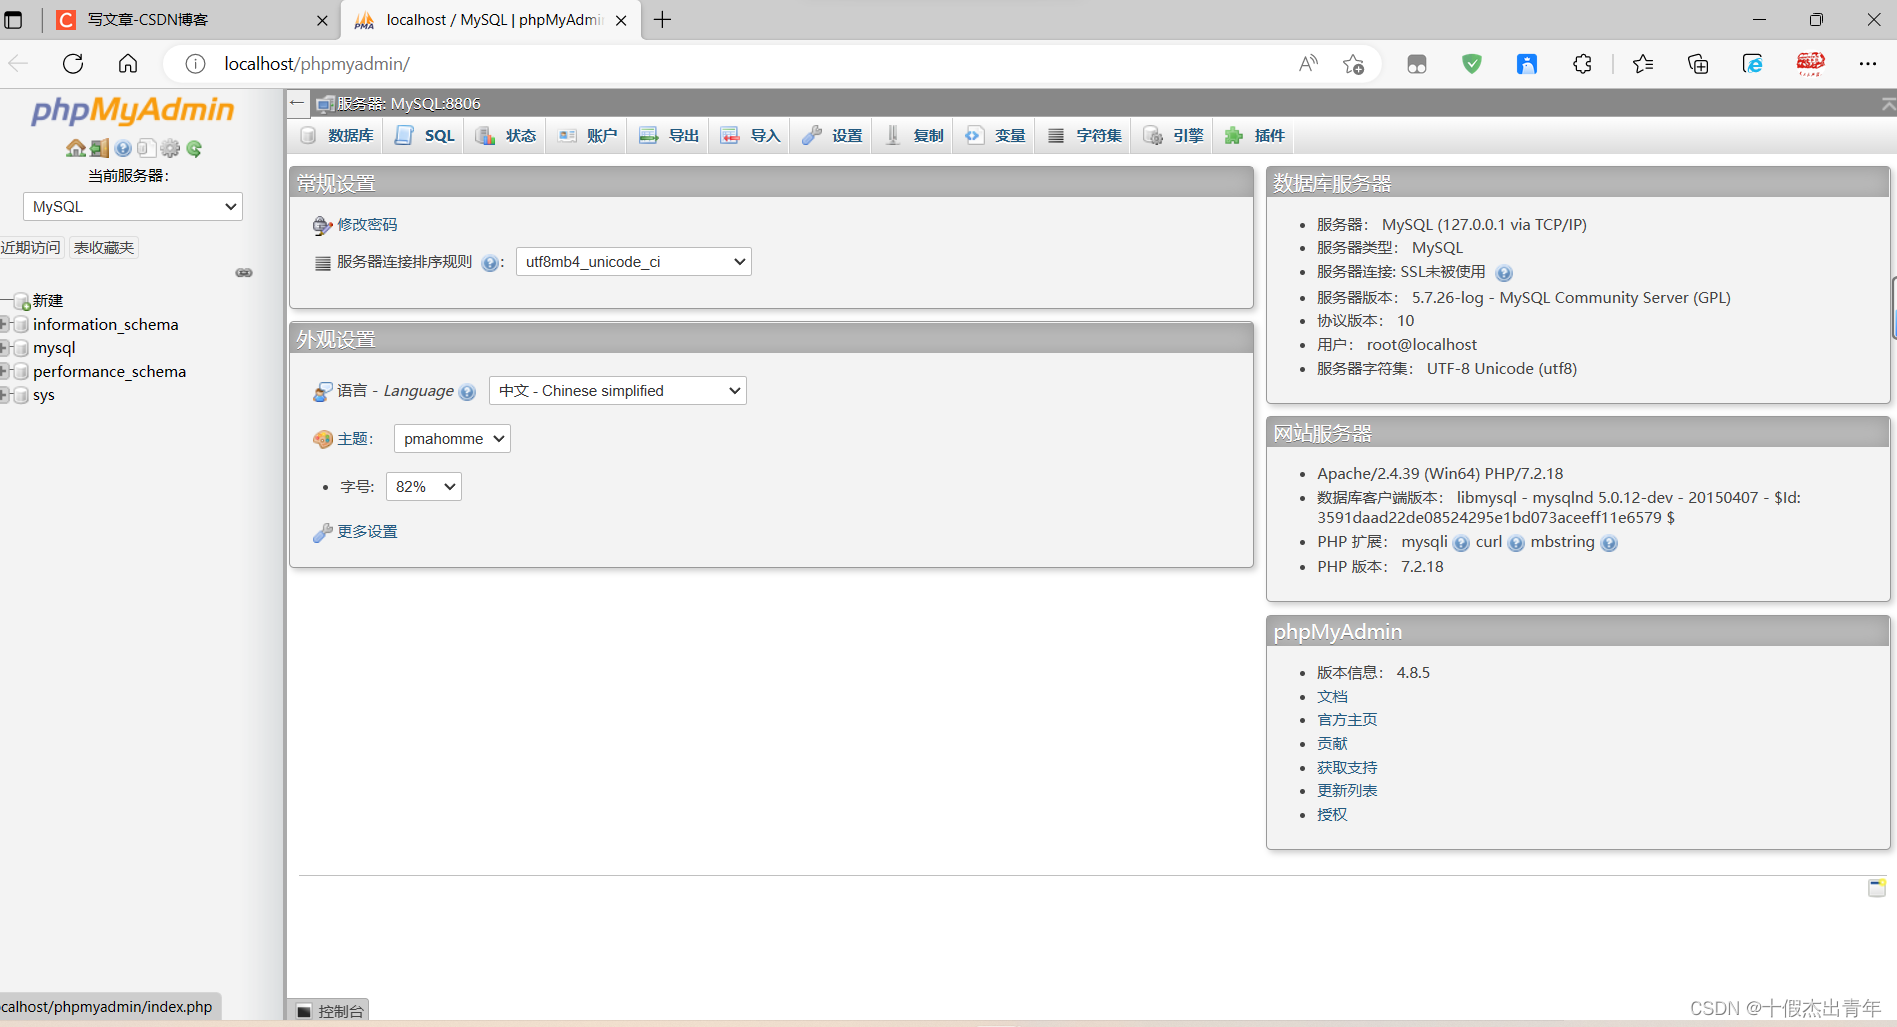Open the 数据库 (Databases) tab
Viewport: 1897px width, 1027px height.
point(337,136)
